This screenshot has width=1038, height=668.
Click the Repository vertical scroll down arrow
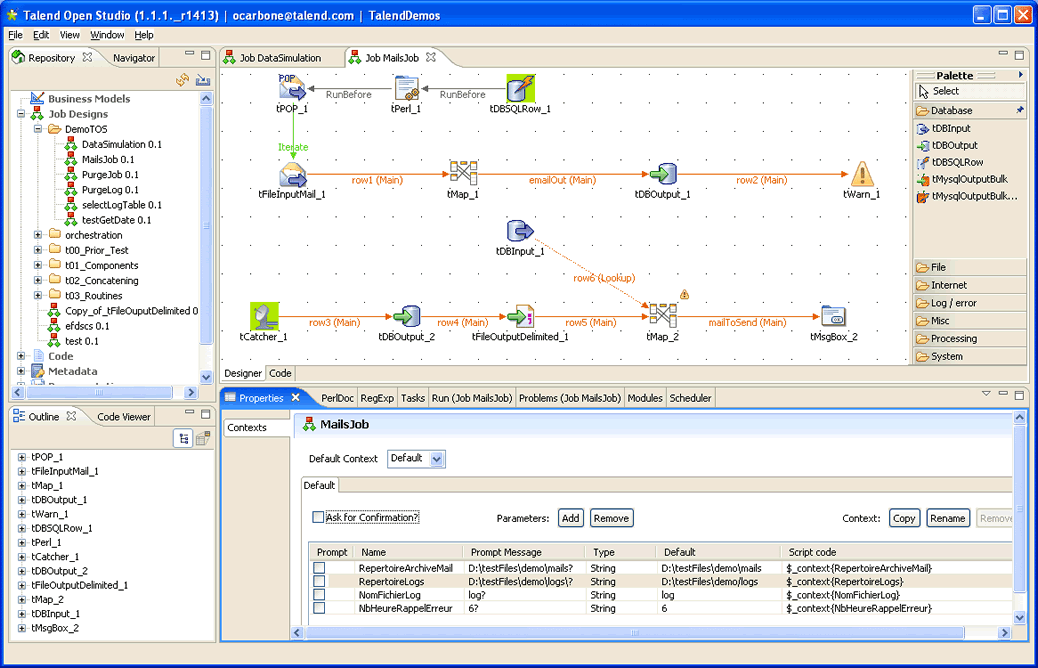[206, 377]
